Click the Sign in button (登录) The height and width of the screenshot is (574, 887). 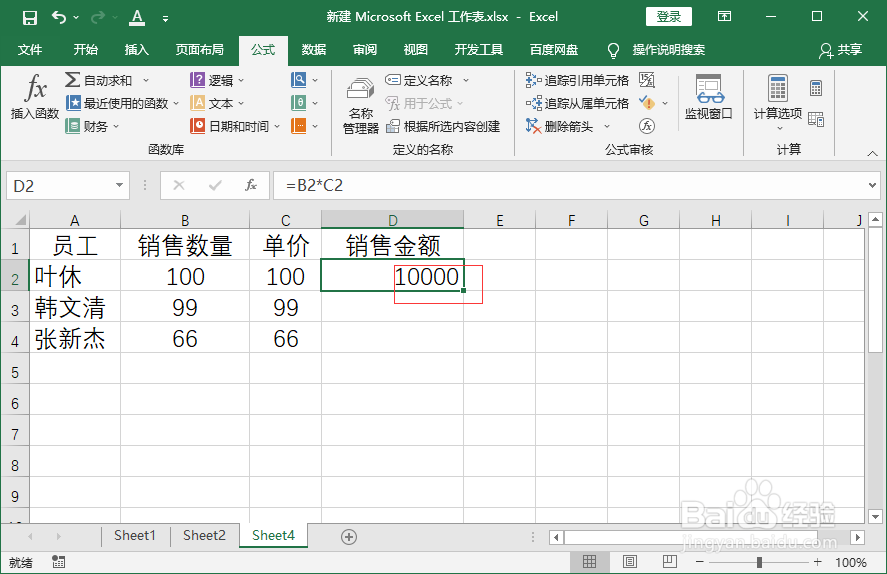point(669,16)
